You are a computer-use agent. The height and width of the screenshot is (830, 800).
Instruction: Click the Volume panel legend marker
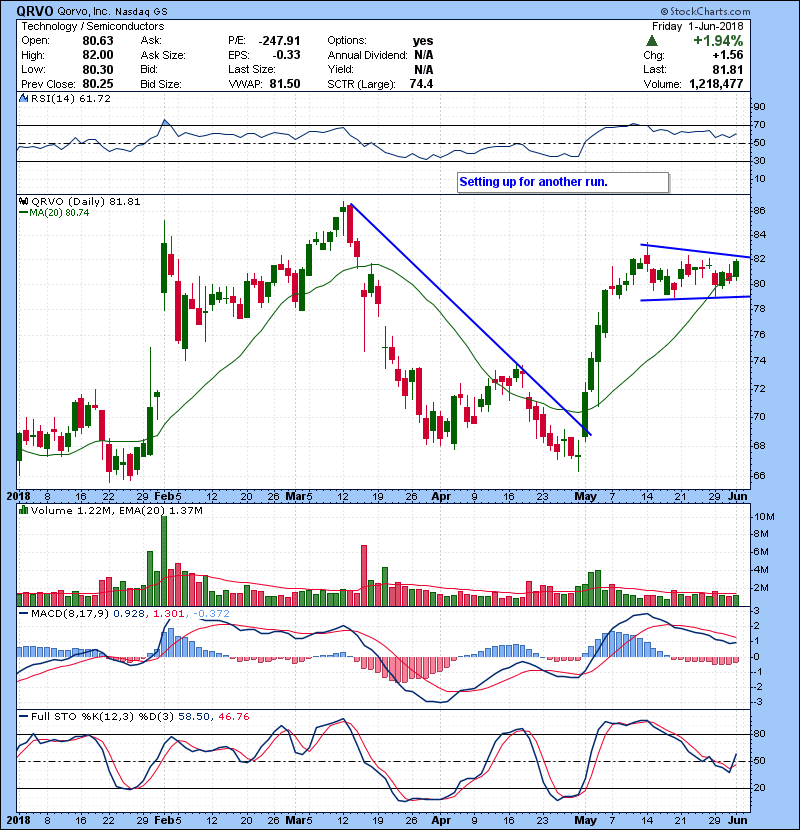[23, 511]
